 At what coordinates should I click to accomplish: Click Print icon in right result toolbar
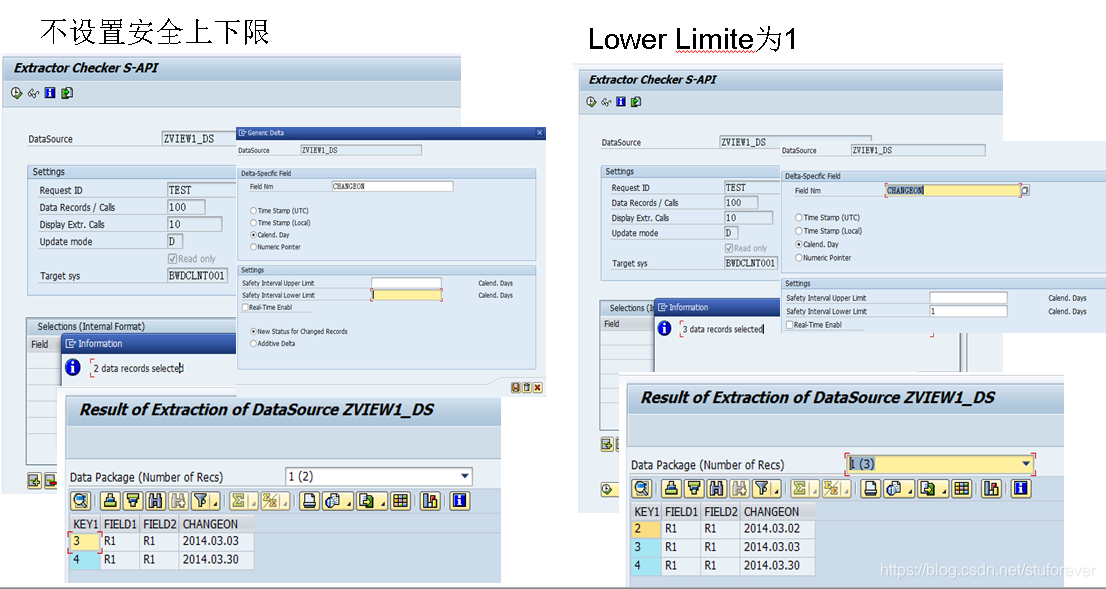870,488
